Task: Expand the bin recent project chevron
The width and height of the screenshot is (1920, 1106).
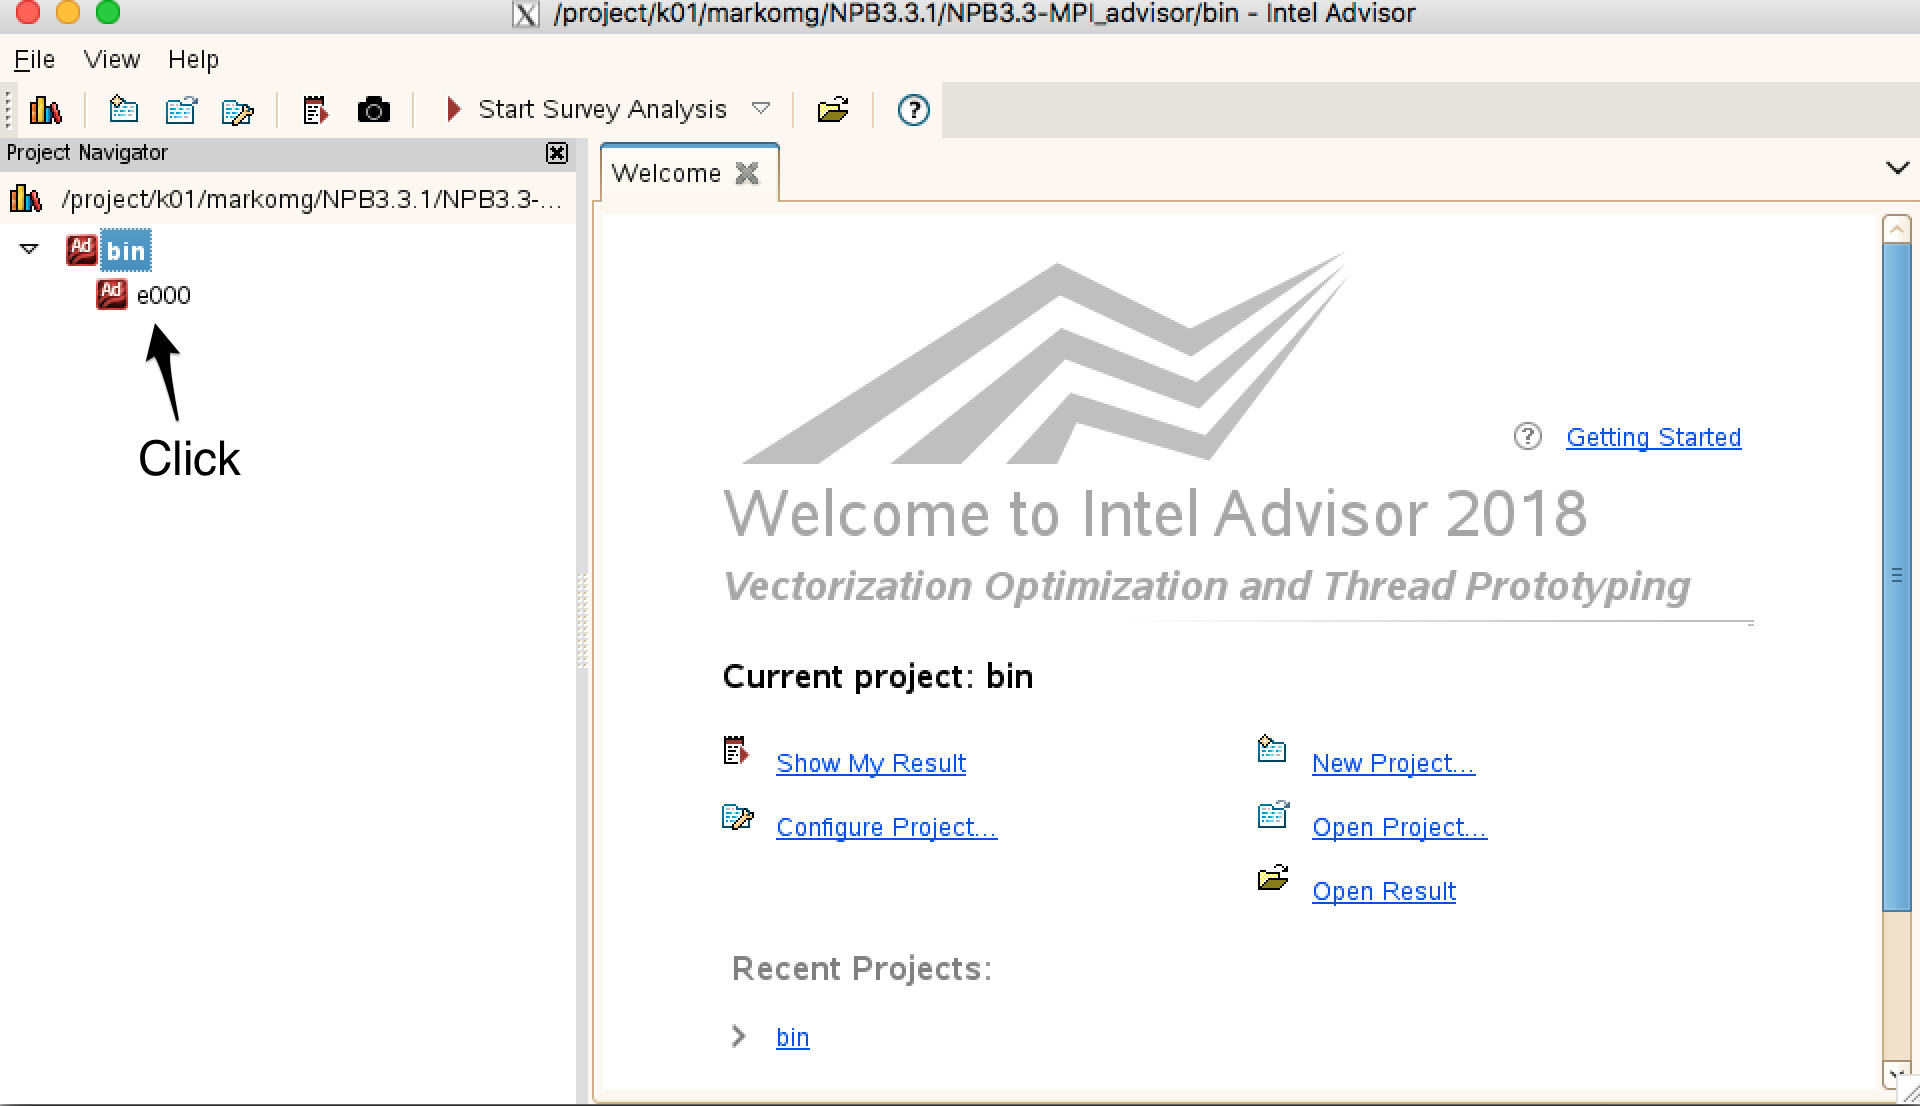Action: [739, 1036]
